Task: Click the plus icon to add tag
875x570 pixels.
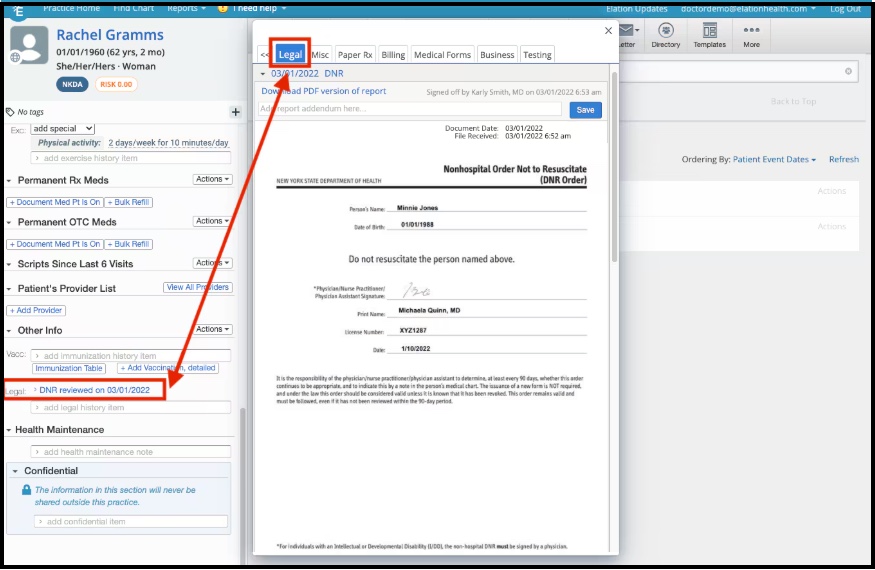Action: [x=235, y=112]
